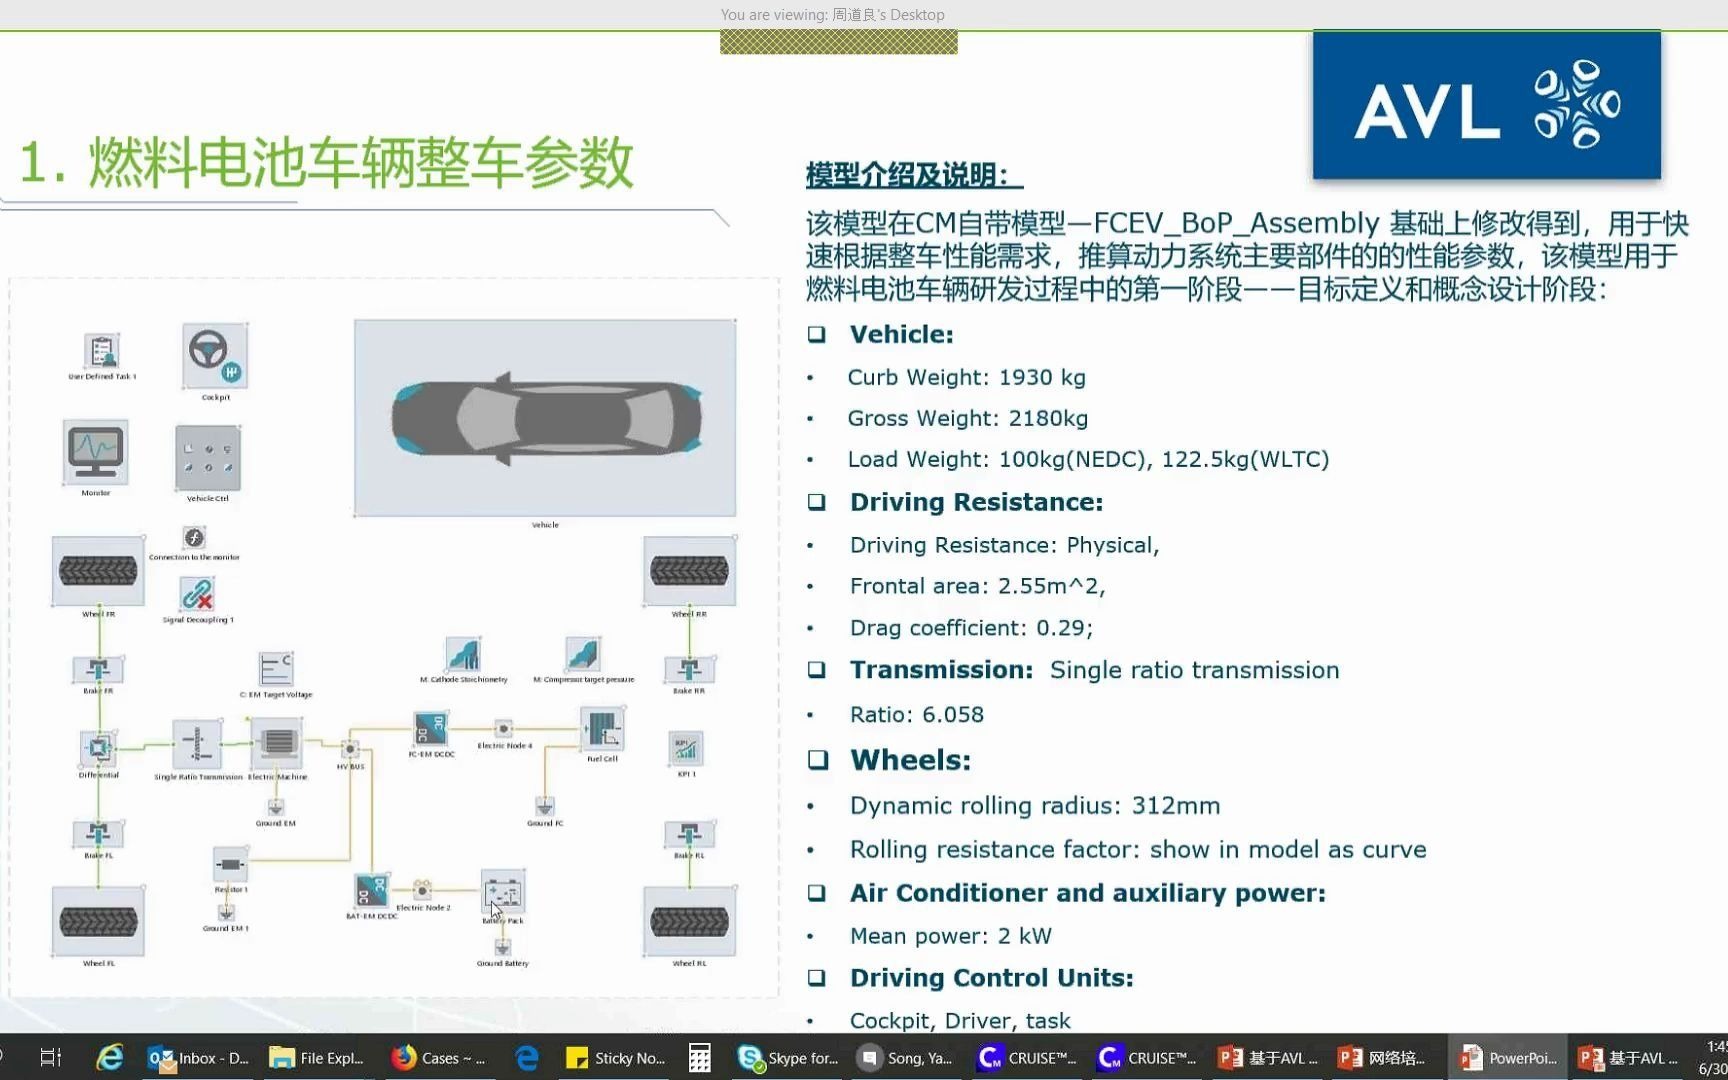
Task: Switch to the Outlook Inbox taskbar item
Action: click(198, 1057)
